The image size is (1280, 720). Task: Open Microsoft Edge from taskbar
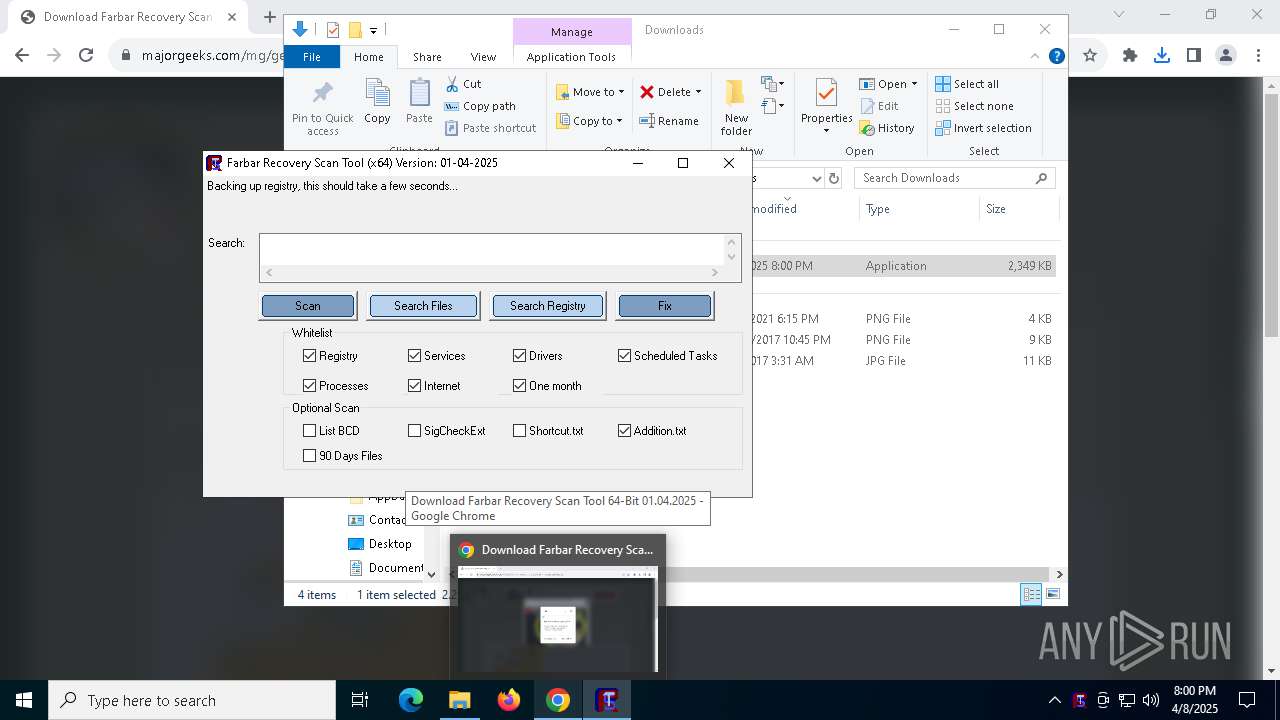point(411,700)
